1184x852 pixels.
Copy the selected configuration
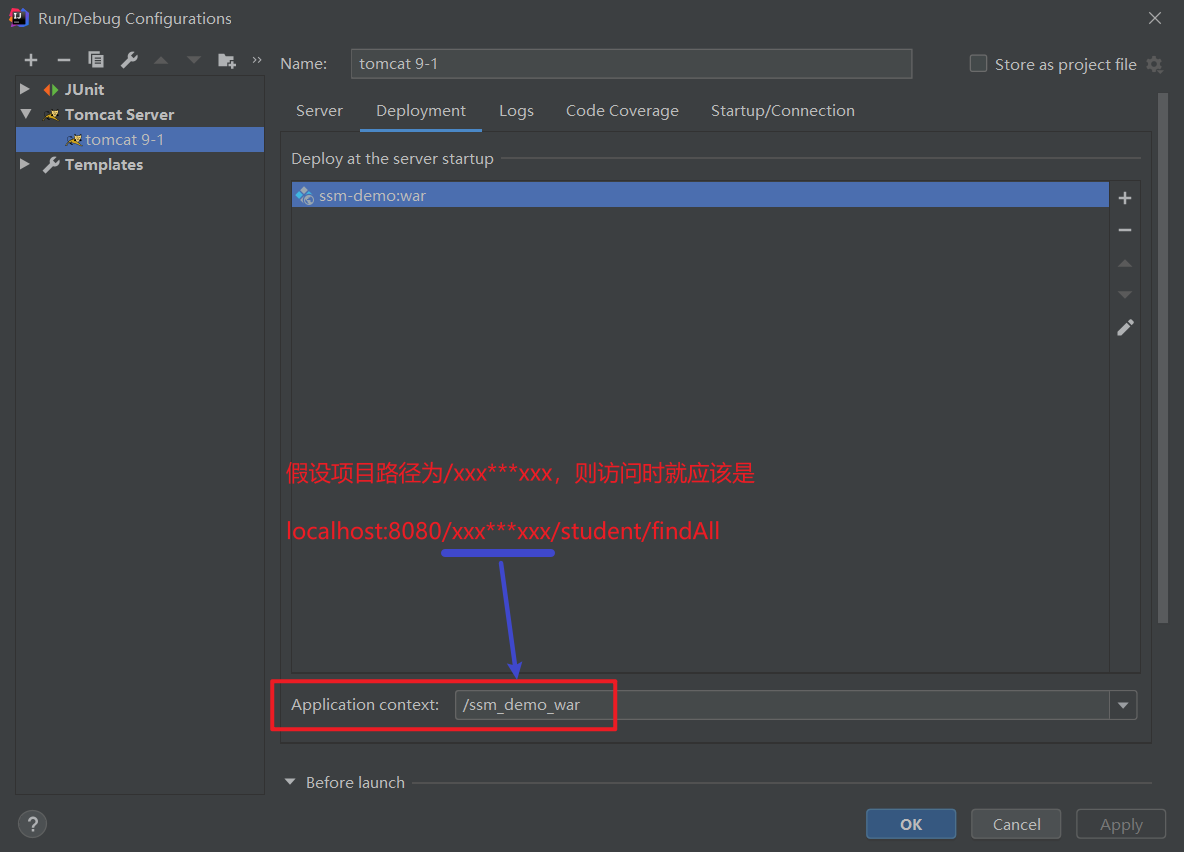(x=96, y=60)
